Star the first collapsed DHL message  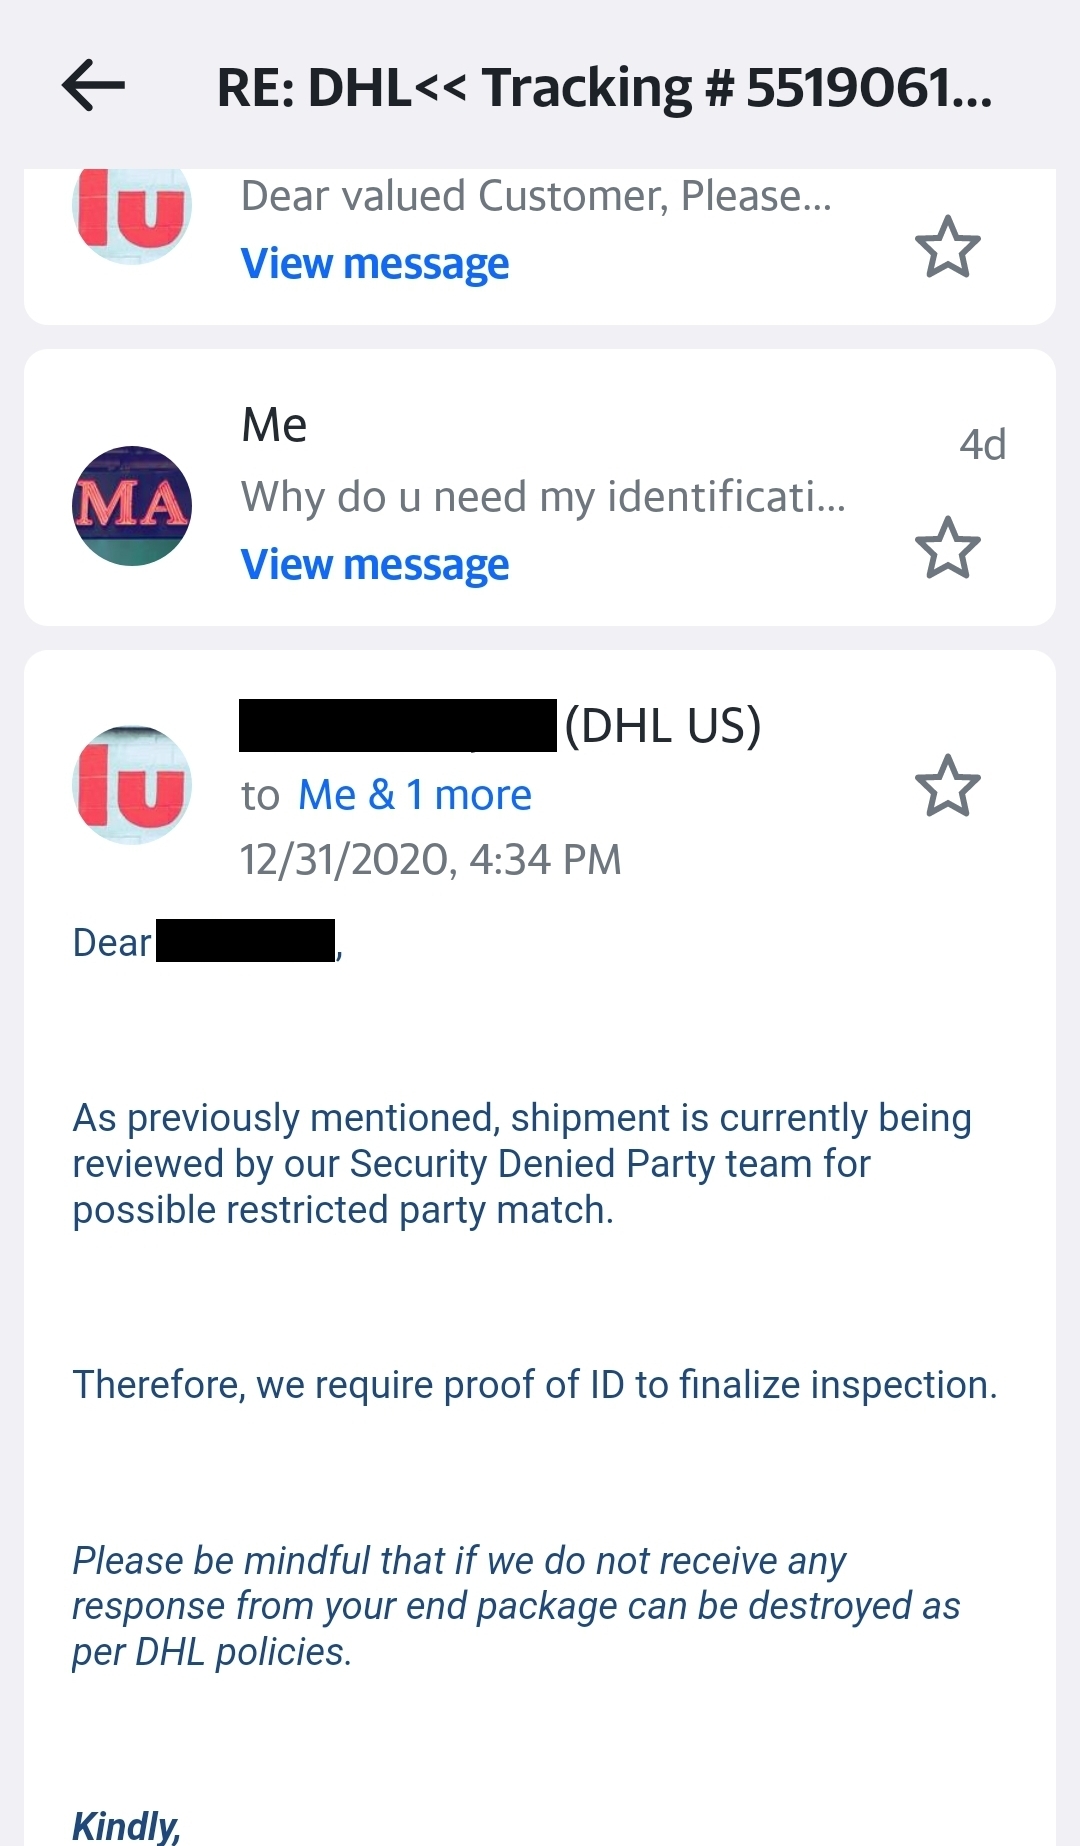coord(947,247)
